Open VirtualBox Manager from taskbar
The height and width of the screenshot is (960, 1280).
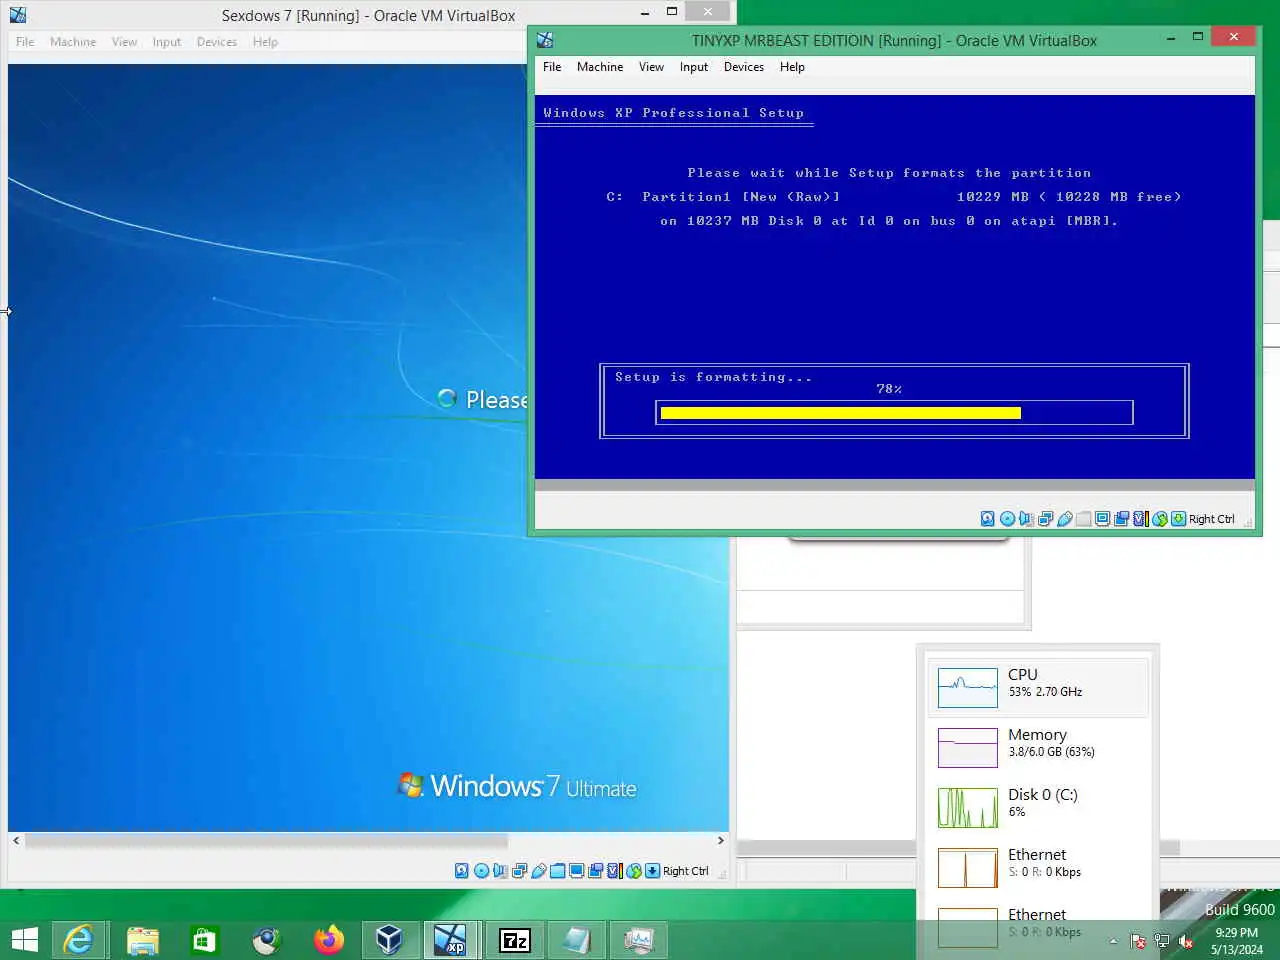[389, 940]
